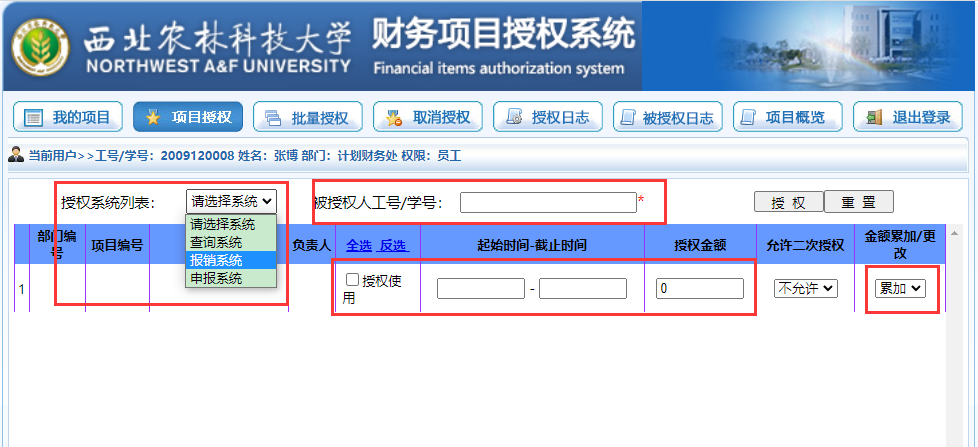978x447 pixels.
Task: Click the university logo emblem
Action: [42, 47]
